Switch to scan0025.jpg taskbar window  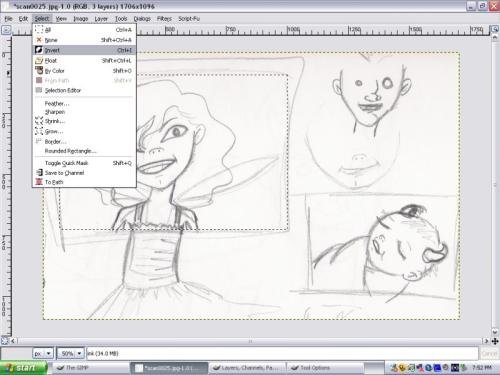pos(169,368)
